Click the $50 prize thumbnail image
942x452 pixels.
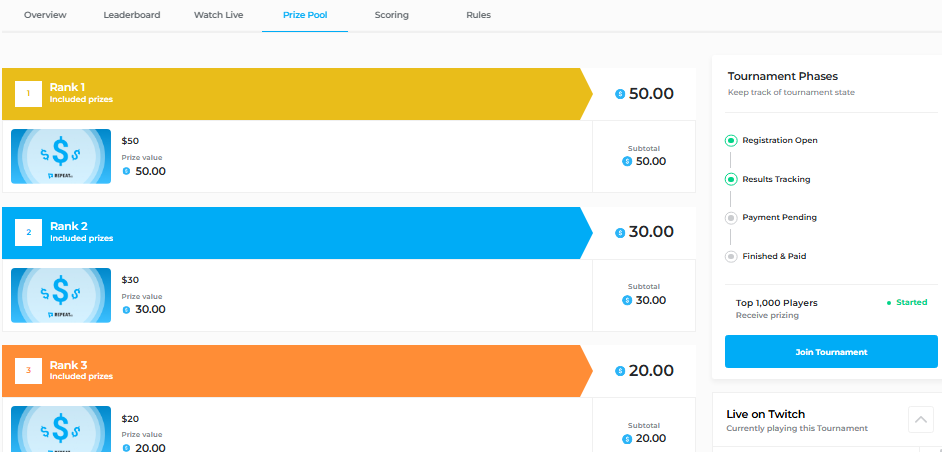pyautogui.click(x=61, y=156)
